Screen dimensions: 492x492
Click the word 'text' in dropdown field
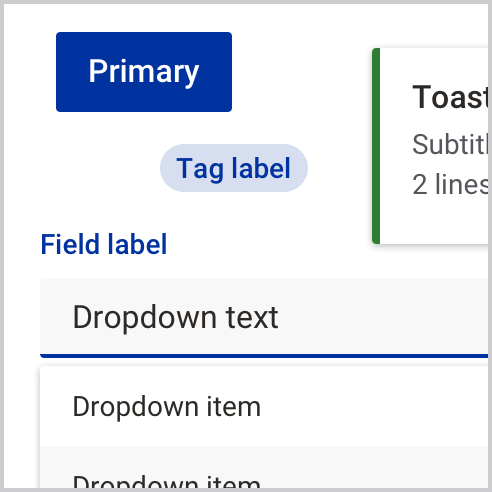[x=252, y=317]
